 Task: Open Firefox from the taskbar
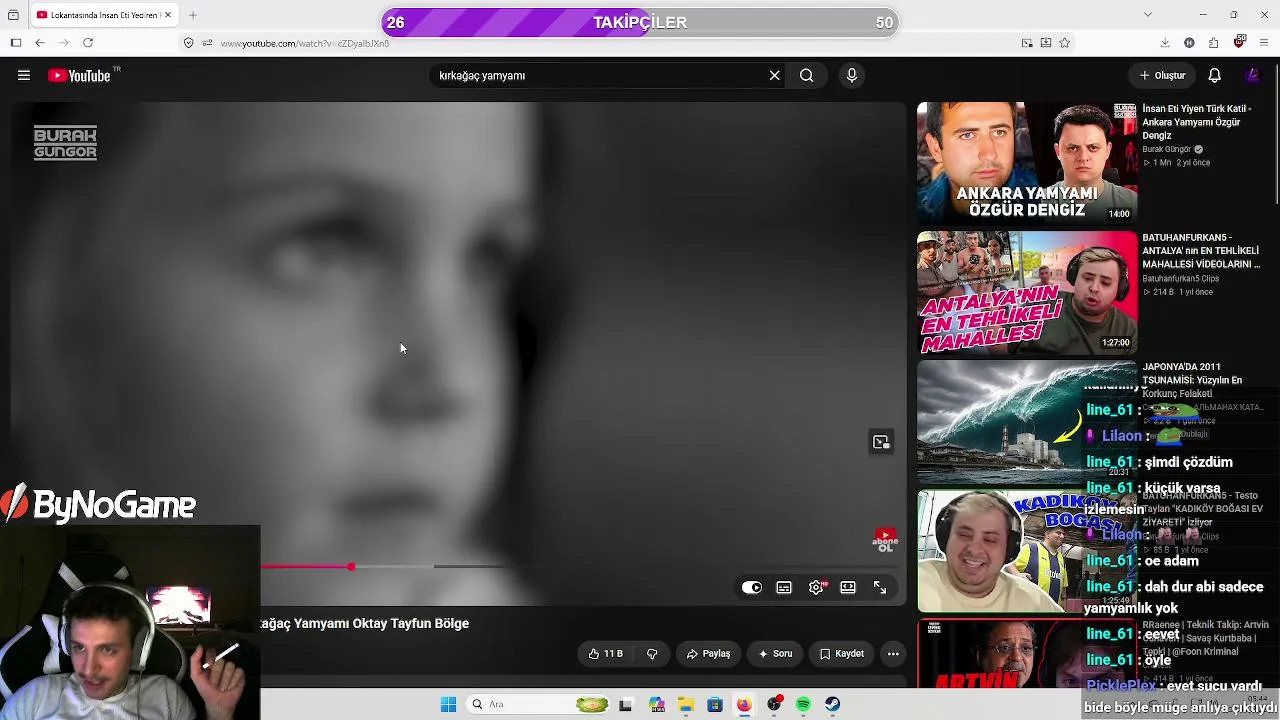(744, 705)
